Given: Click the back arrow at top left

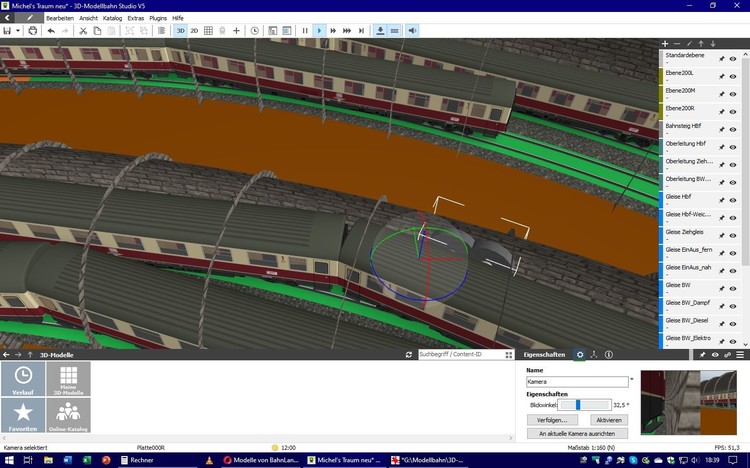Looking at the screenshot, I should pos(7,18).
